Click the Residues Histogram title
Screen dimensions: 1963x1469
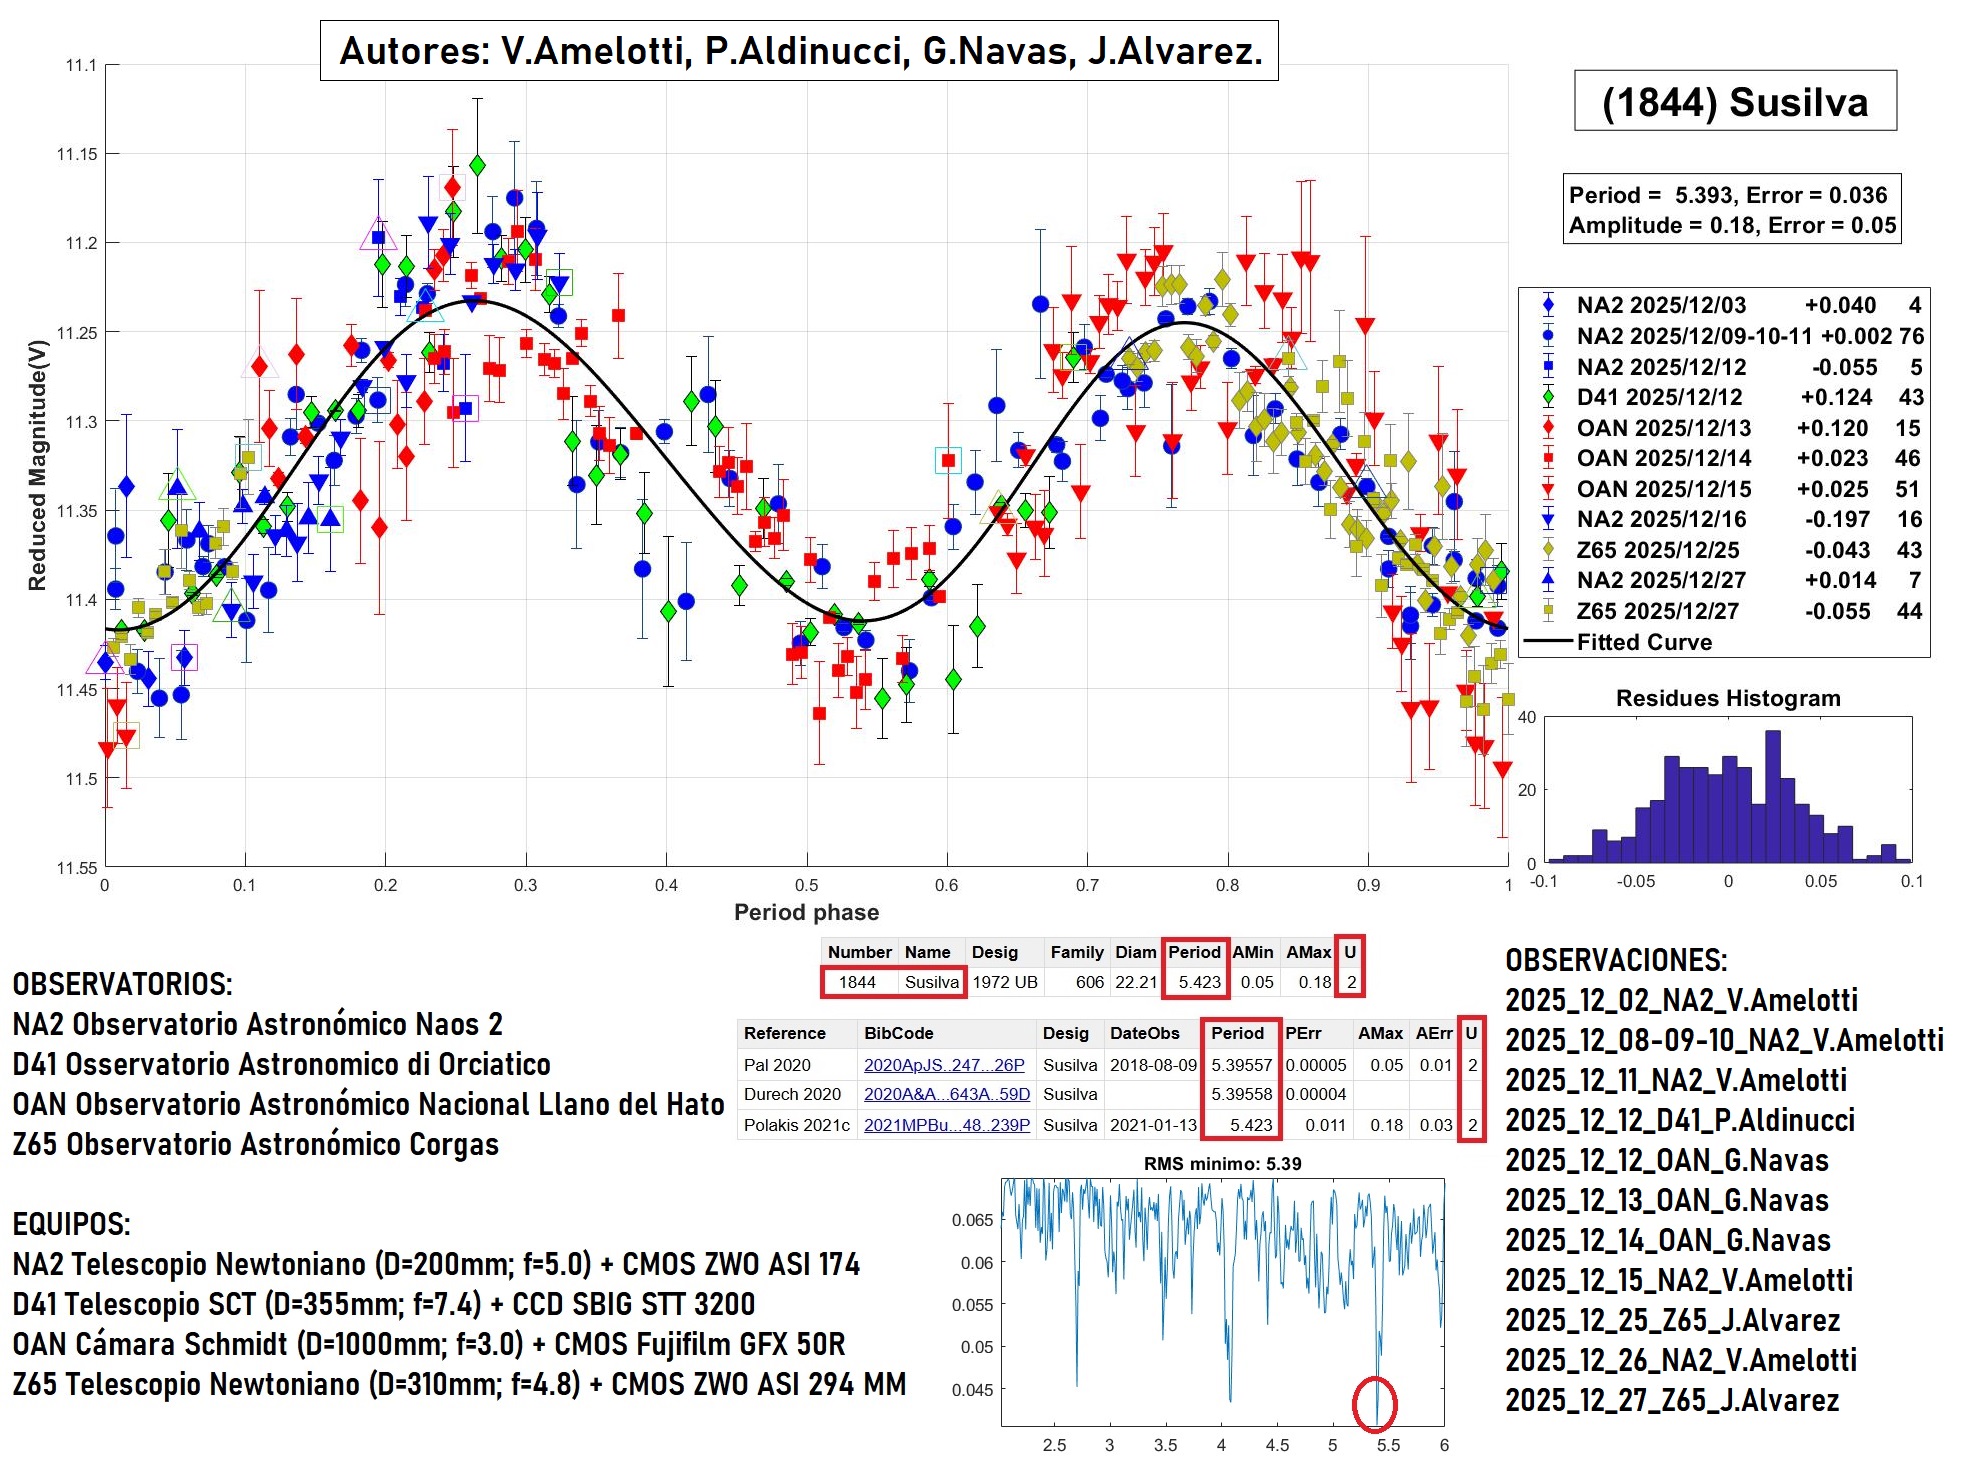click(x=1727, y=698)
